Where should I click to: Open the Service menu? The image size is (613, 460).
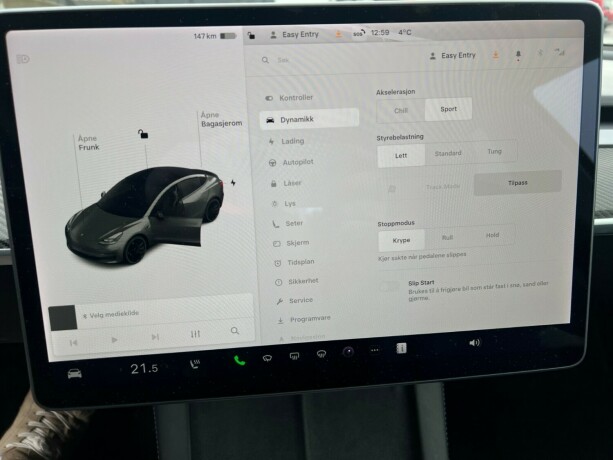pos(295,301)
